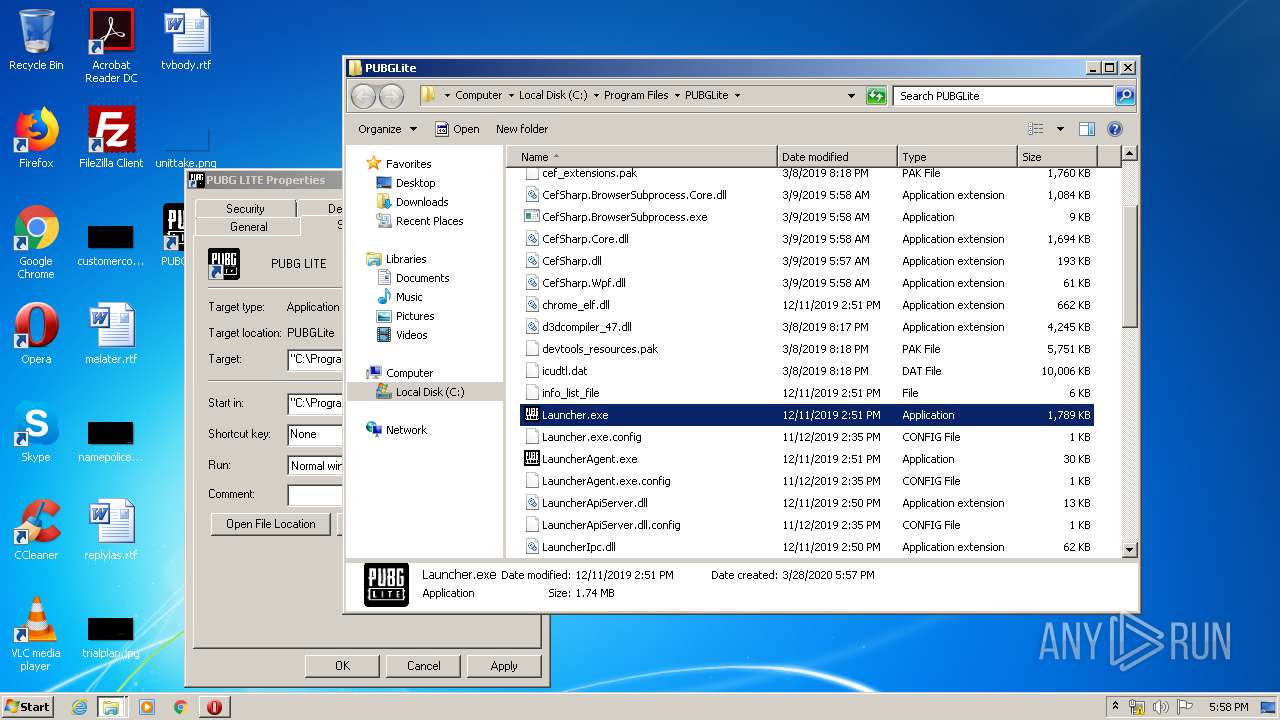
Task: Switch to General tab in Properties
Action: [249, 227]
